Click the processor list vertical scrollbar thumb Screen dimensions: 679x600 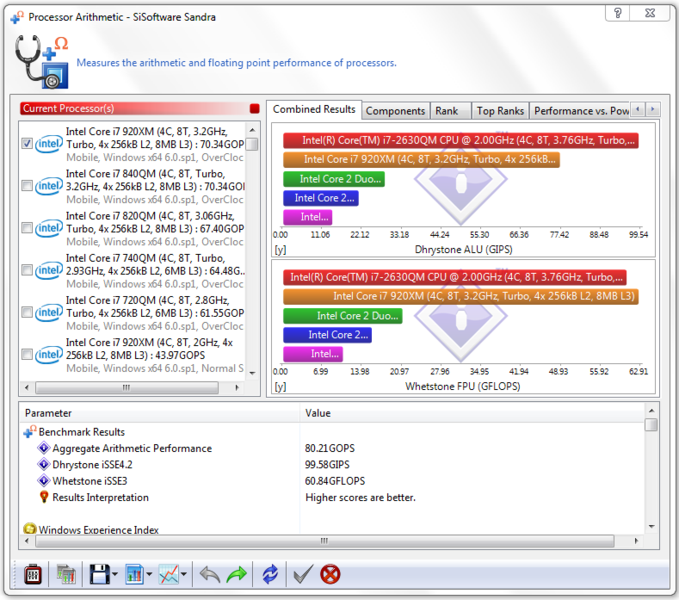(x=252, y=144)
